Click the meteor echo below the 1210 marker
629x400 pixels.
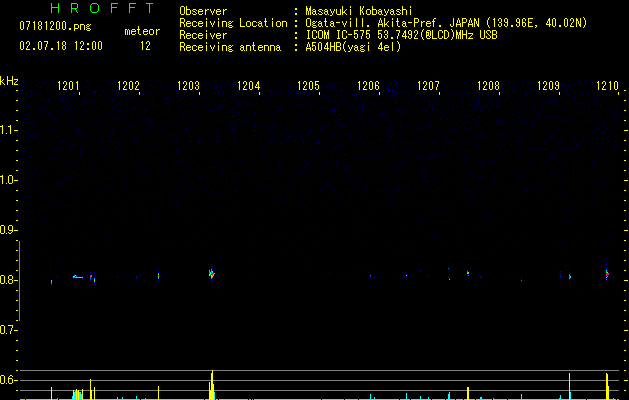(607, 274)
